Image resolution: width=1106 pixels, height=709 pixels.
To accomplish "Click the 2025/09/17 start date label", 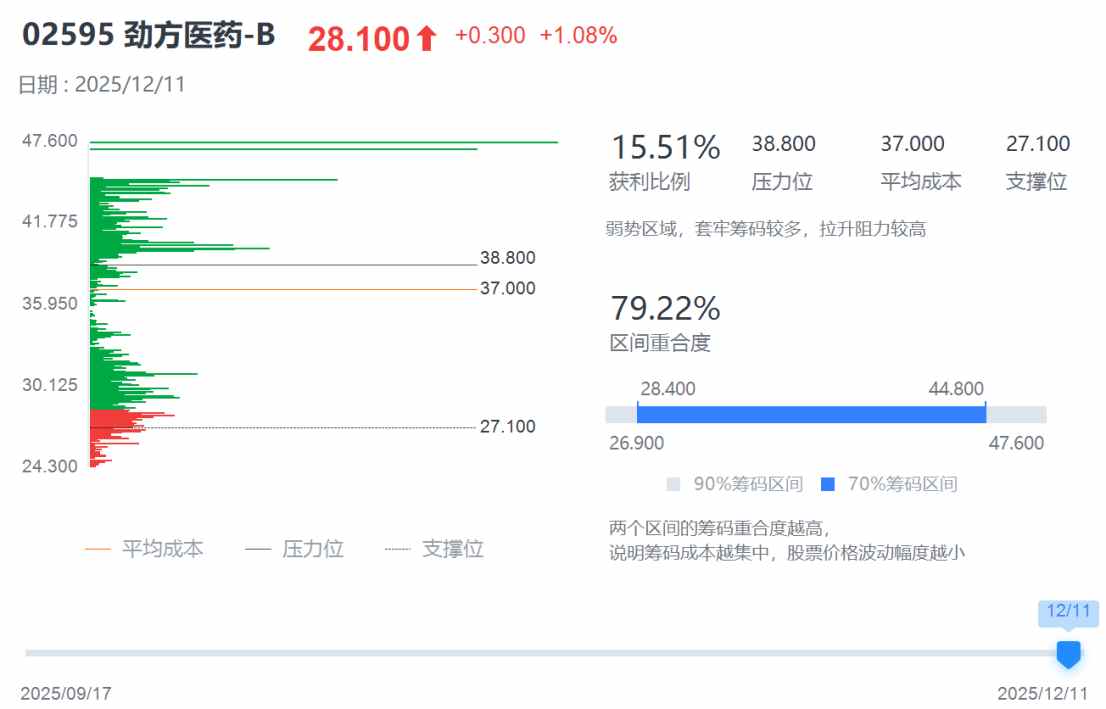I will click(x=66, y=693).
